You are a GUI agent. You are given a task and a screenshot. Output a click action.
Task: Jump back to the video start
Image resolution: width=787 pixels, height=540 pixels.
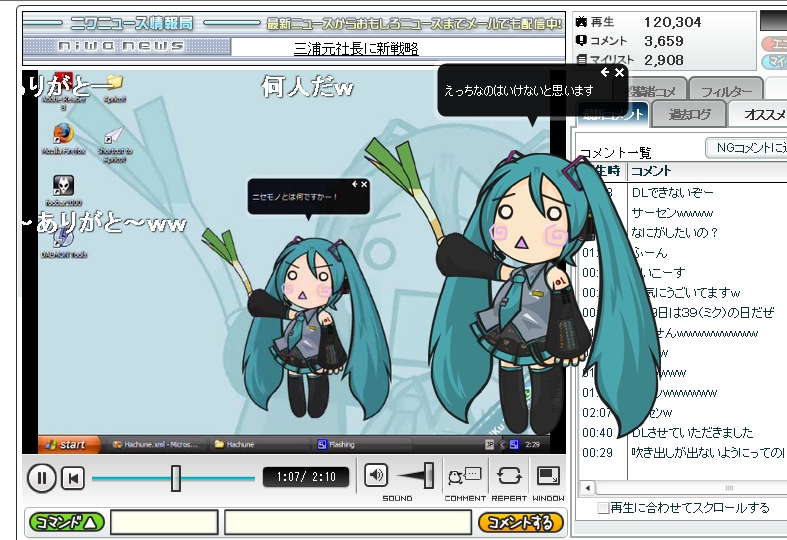tap(73, 478)
